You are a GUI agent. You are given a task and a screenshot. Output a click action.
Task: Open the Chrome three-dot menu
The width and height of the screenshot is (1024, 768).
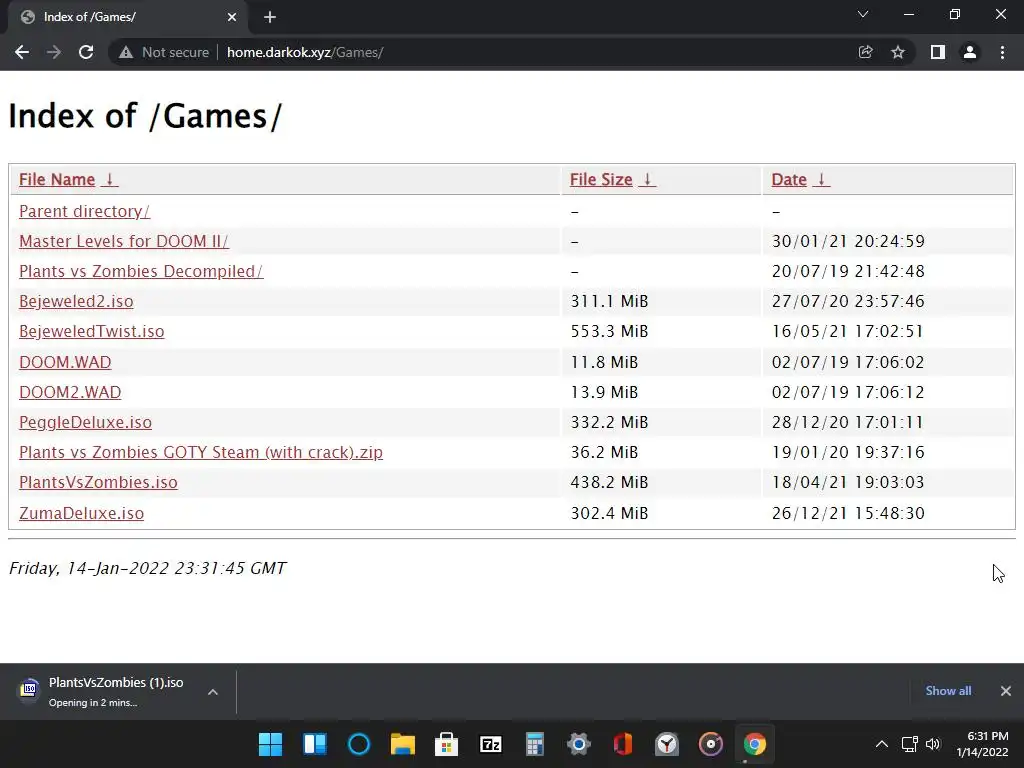(x=1002, y=52)
